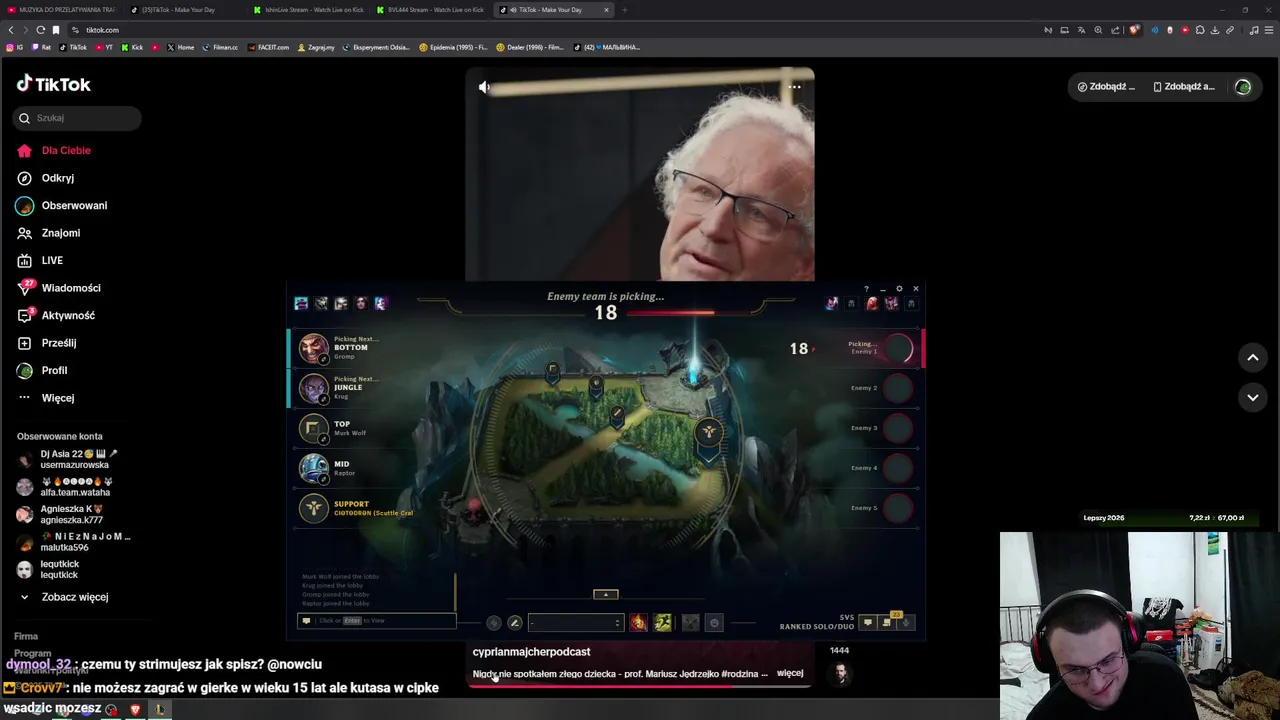The image size is (1280, 720).
Task: Open the League chat bubble icon
Action: tap(867, 622)
